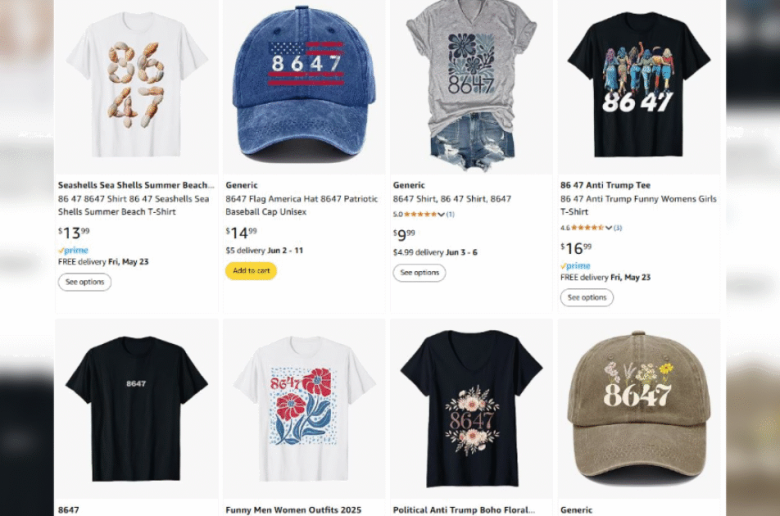This screenshot has height=516, width=780.
Task: Open 8647 Shirt, 86 47 Shirt title link
Action: pyautogui.click(x=452, y=199)
